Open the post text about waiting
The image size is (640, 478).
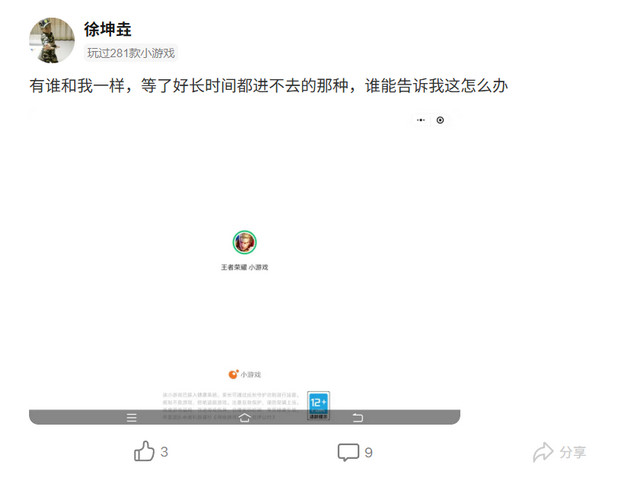269,86
